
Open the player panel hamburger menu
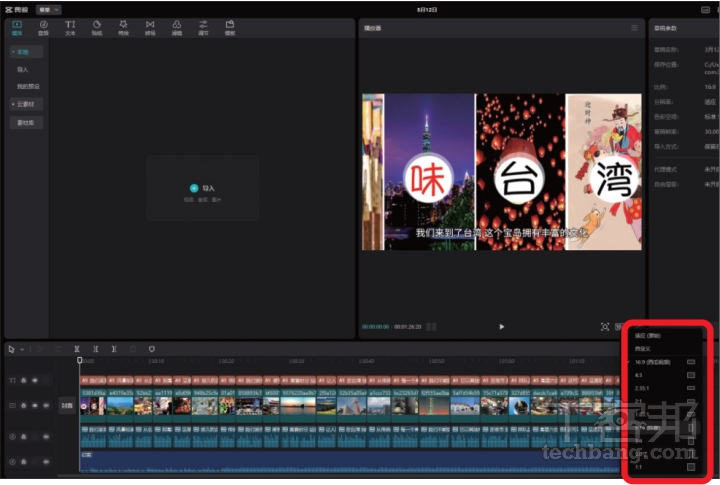pos(634,28)
